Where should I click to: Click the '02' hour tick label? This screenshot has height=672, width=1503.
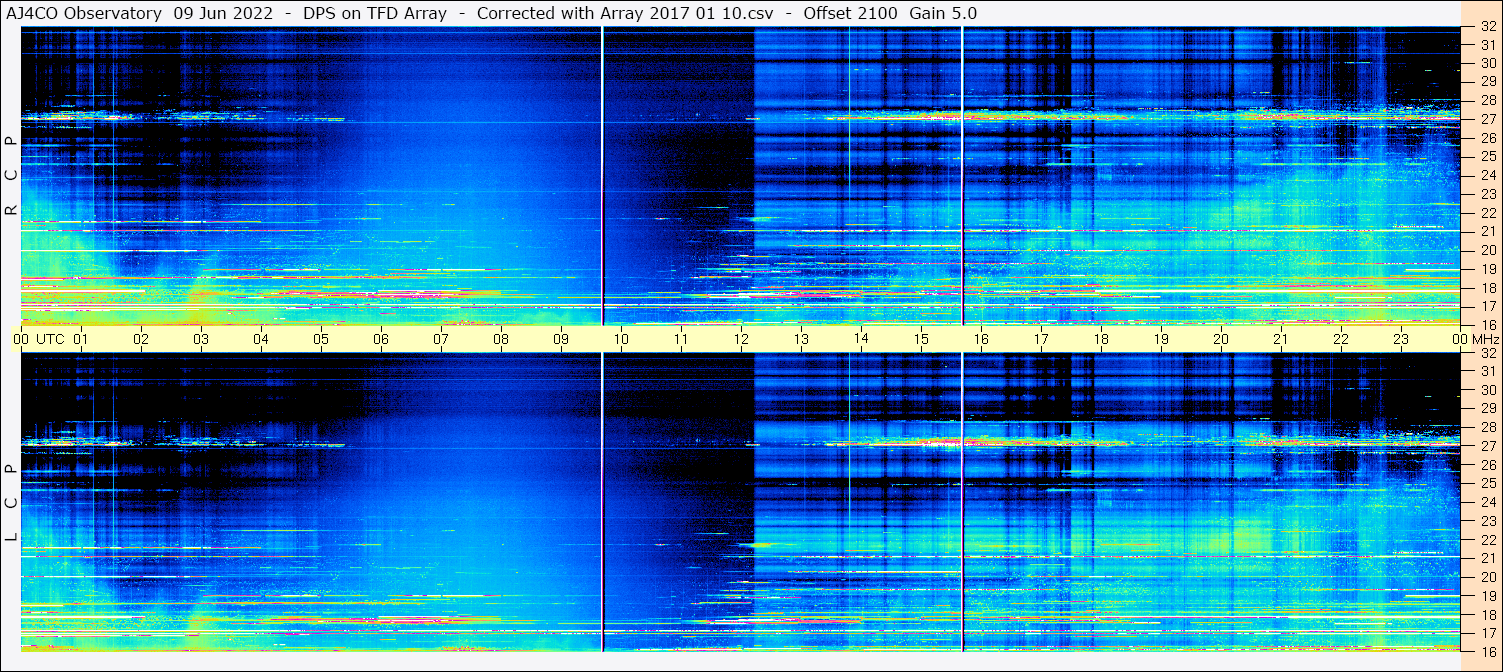(x=141, y=339)
